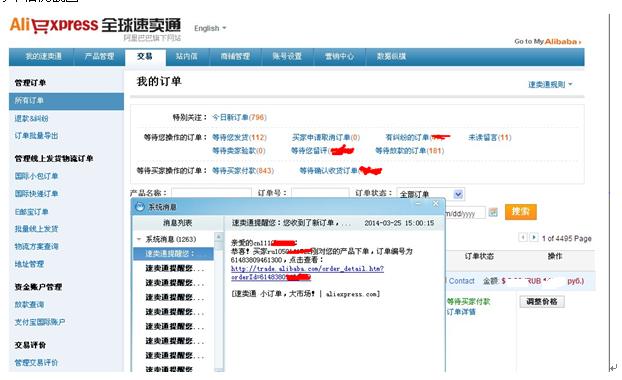Open the 站内信 navigation tab
This screenshot has height=380, width=622.
tap(186, 56)
